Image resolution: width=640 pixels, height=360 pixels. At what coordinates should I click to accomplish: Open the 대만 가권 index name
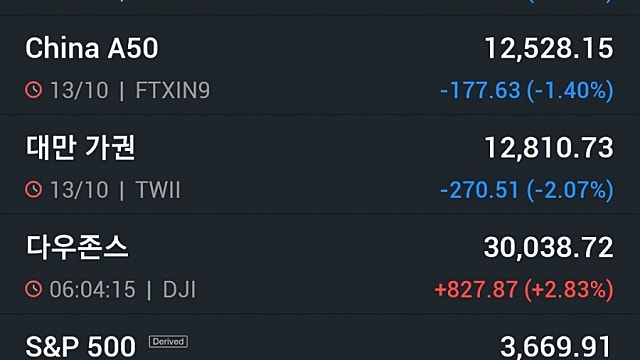coord(80,148)
